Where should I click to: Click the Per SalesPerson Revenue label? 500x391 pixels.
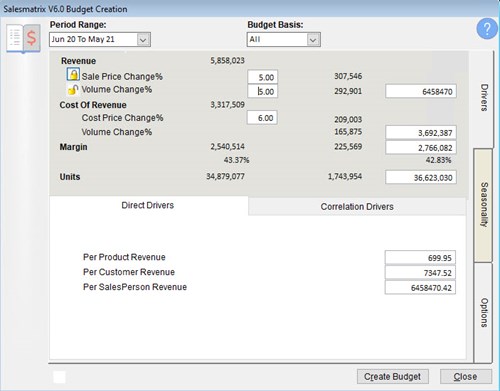135,287
